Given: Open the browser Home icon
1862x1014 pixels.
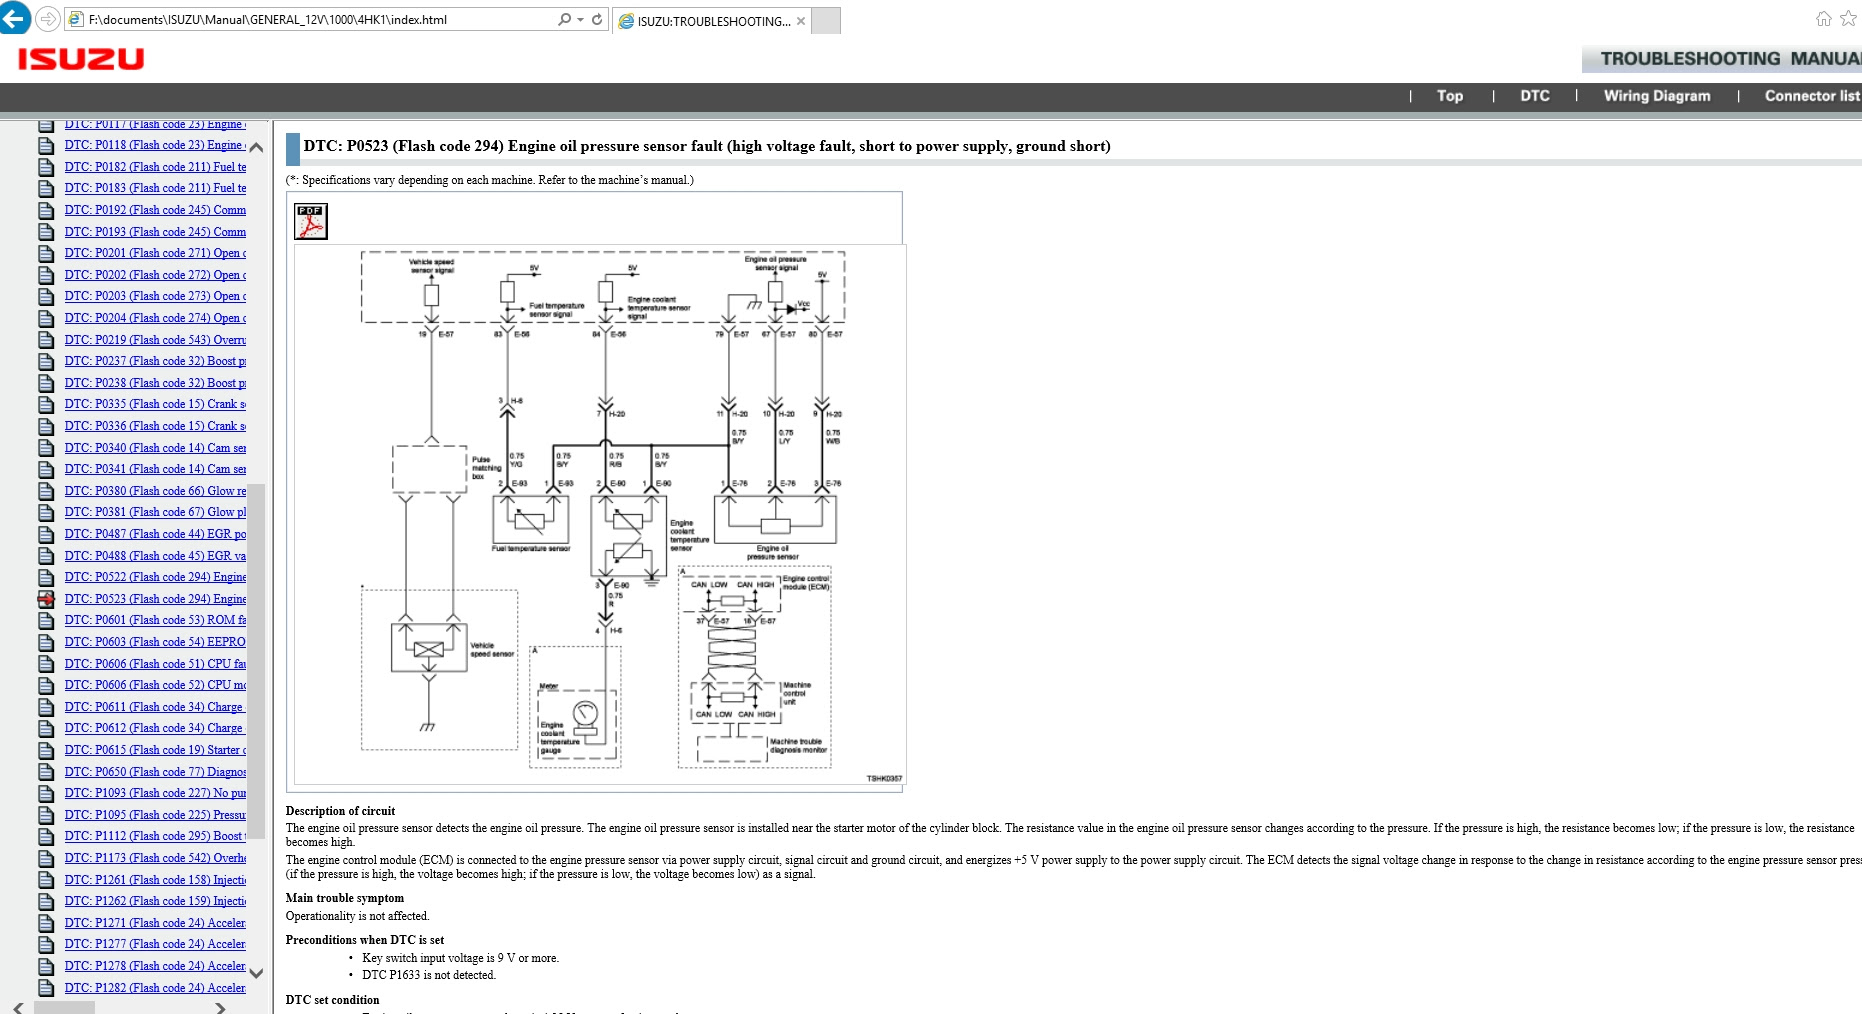Looking at the screenshot, I should (1823, 19).
